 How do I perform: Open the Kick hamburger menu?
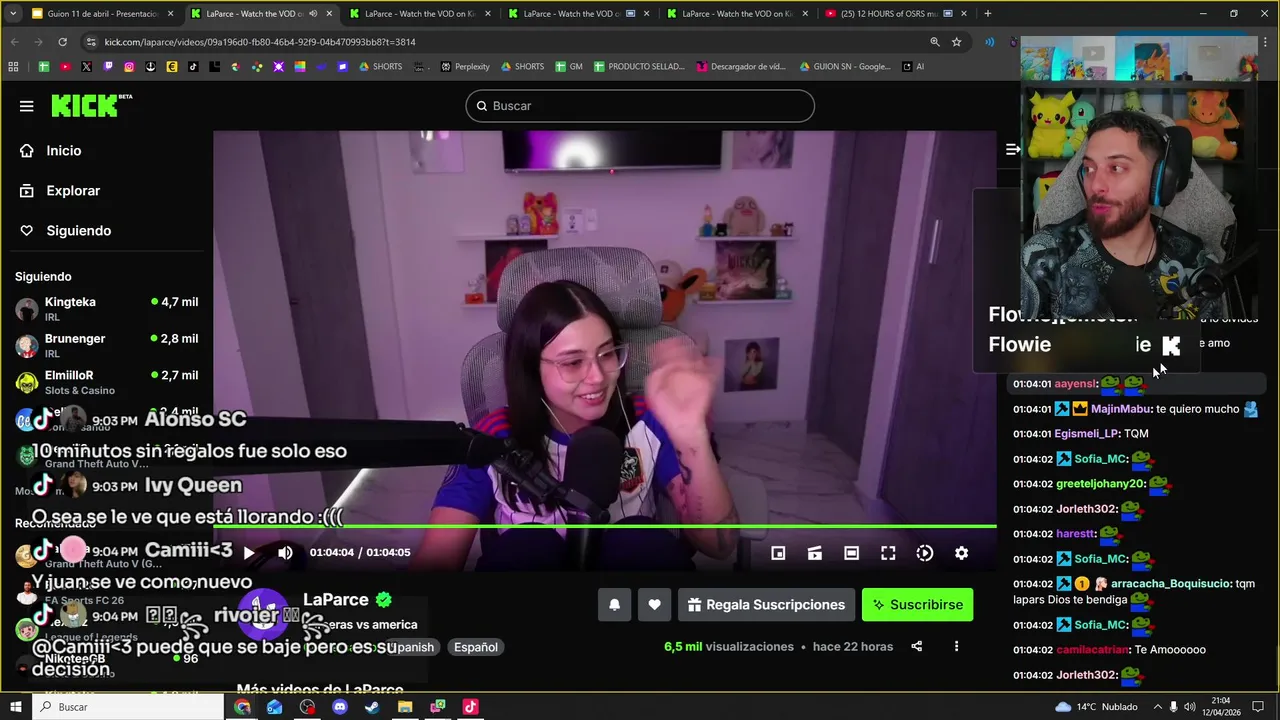(x=27, y=106)
